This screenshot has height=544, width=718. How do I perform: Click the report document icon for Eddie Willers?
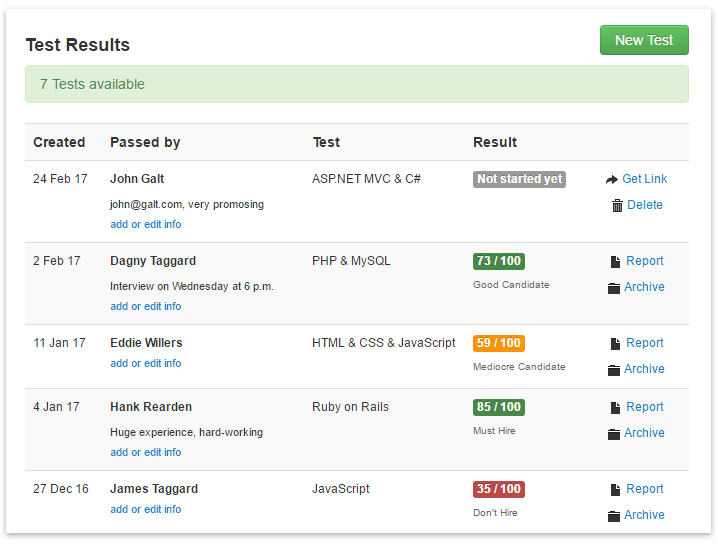tap(615, 344)
